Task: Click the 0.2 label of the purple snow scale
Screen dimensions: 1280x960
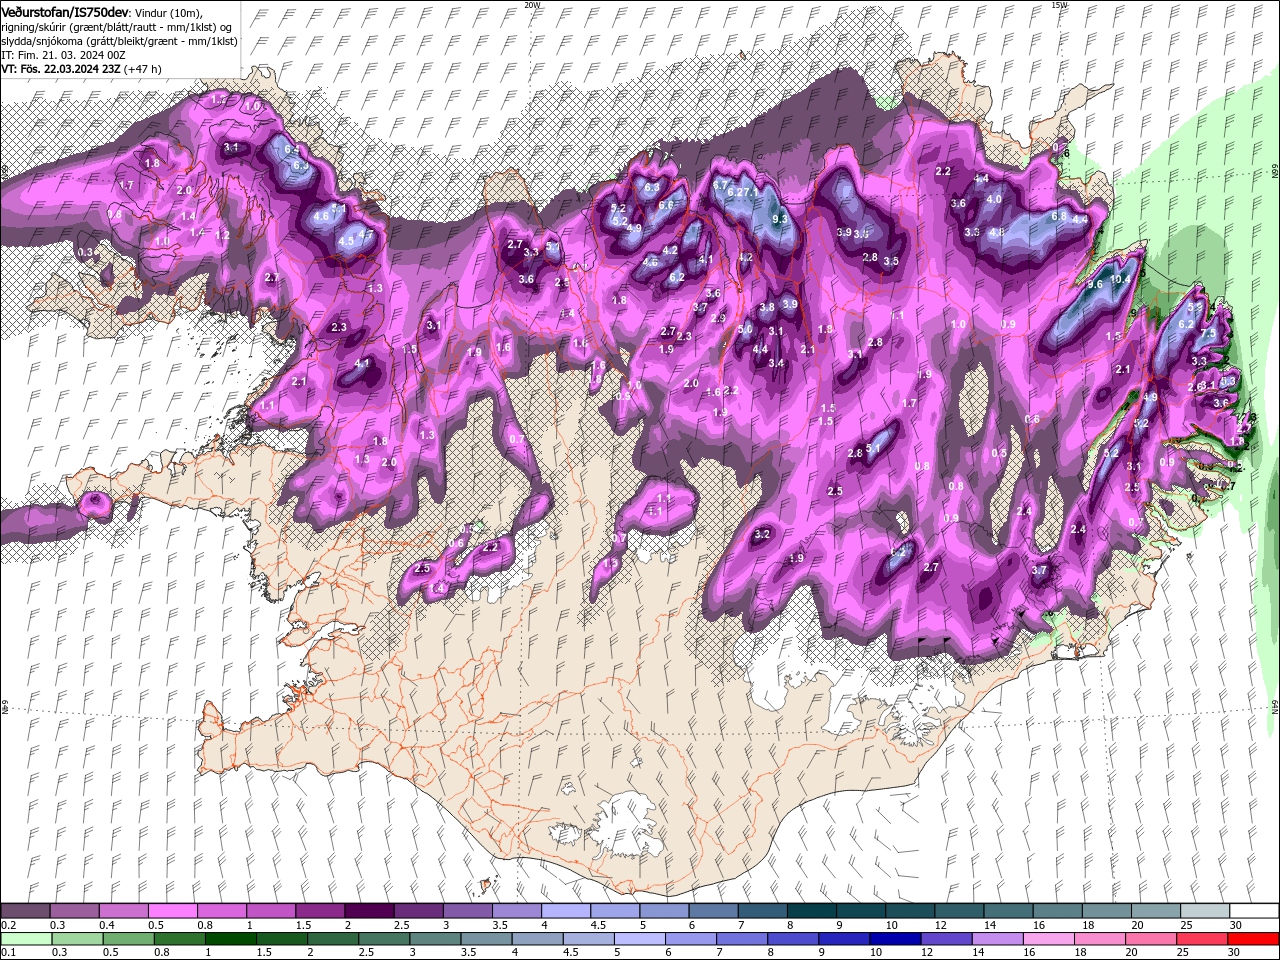Action: [8, 925]
